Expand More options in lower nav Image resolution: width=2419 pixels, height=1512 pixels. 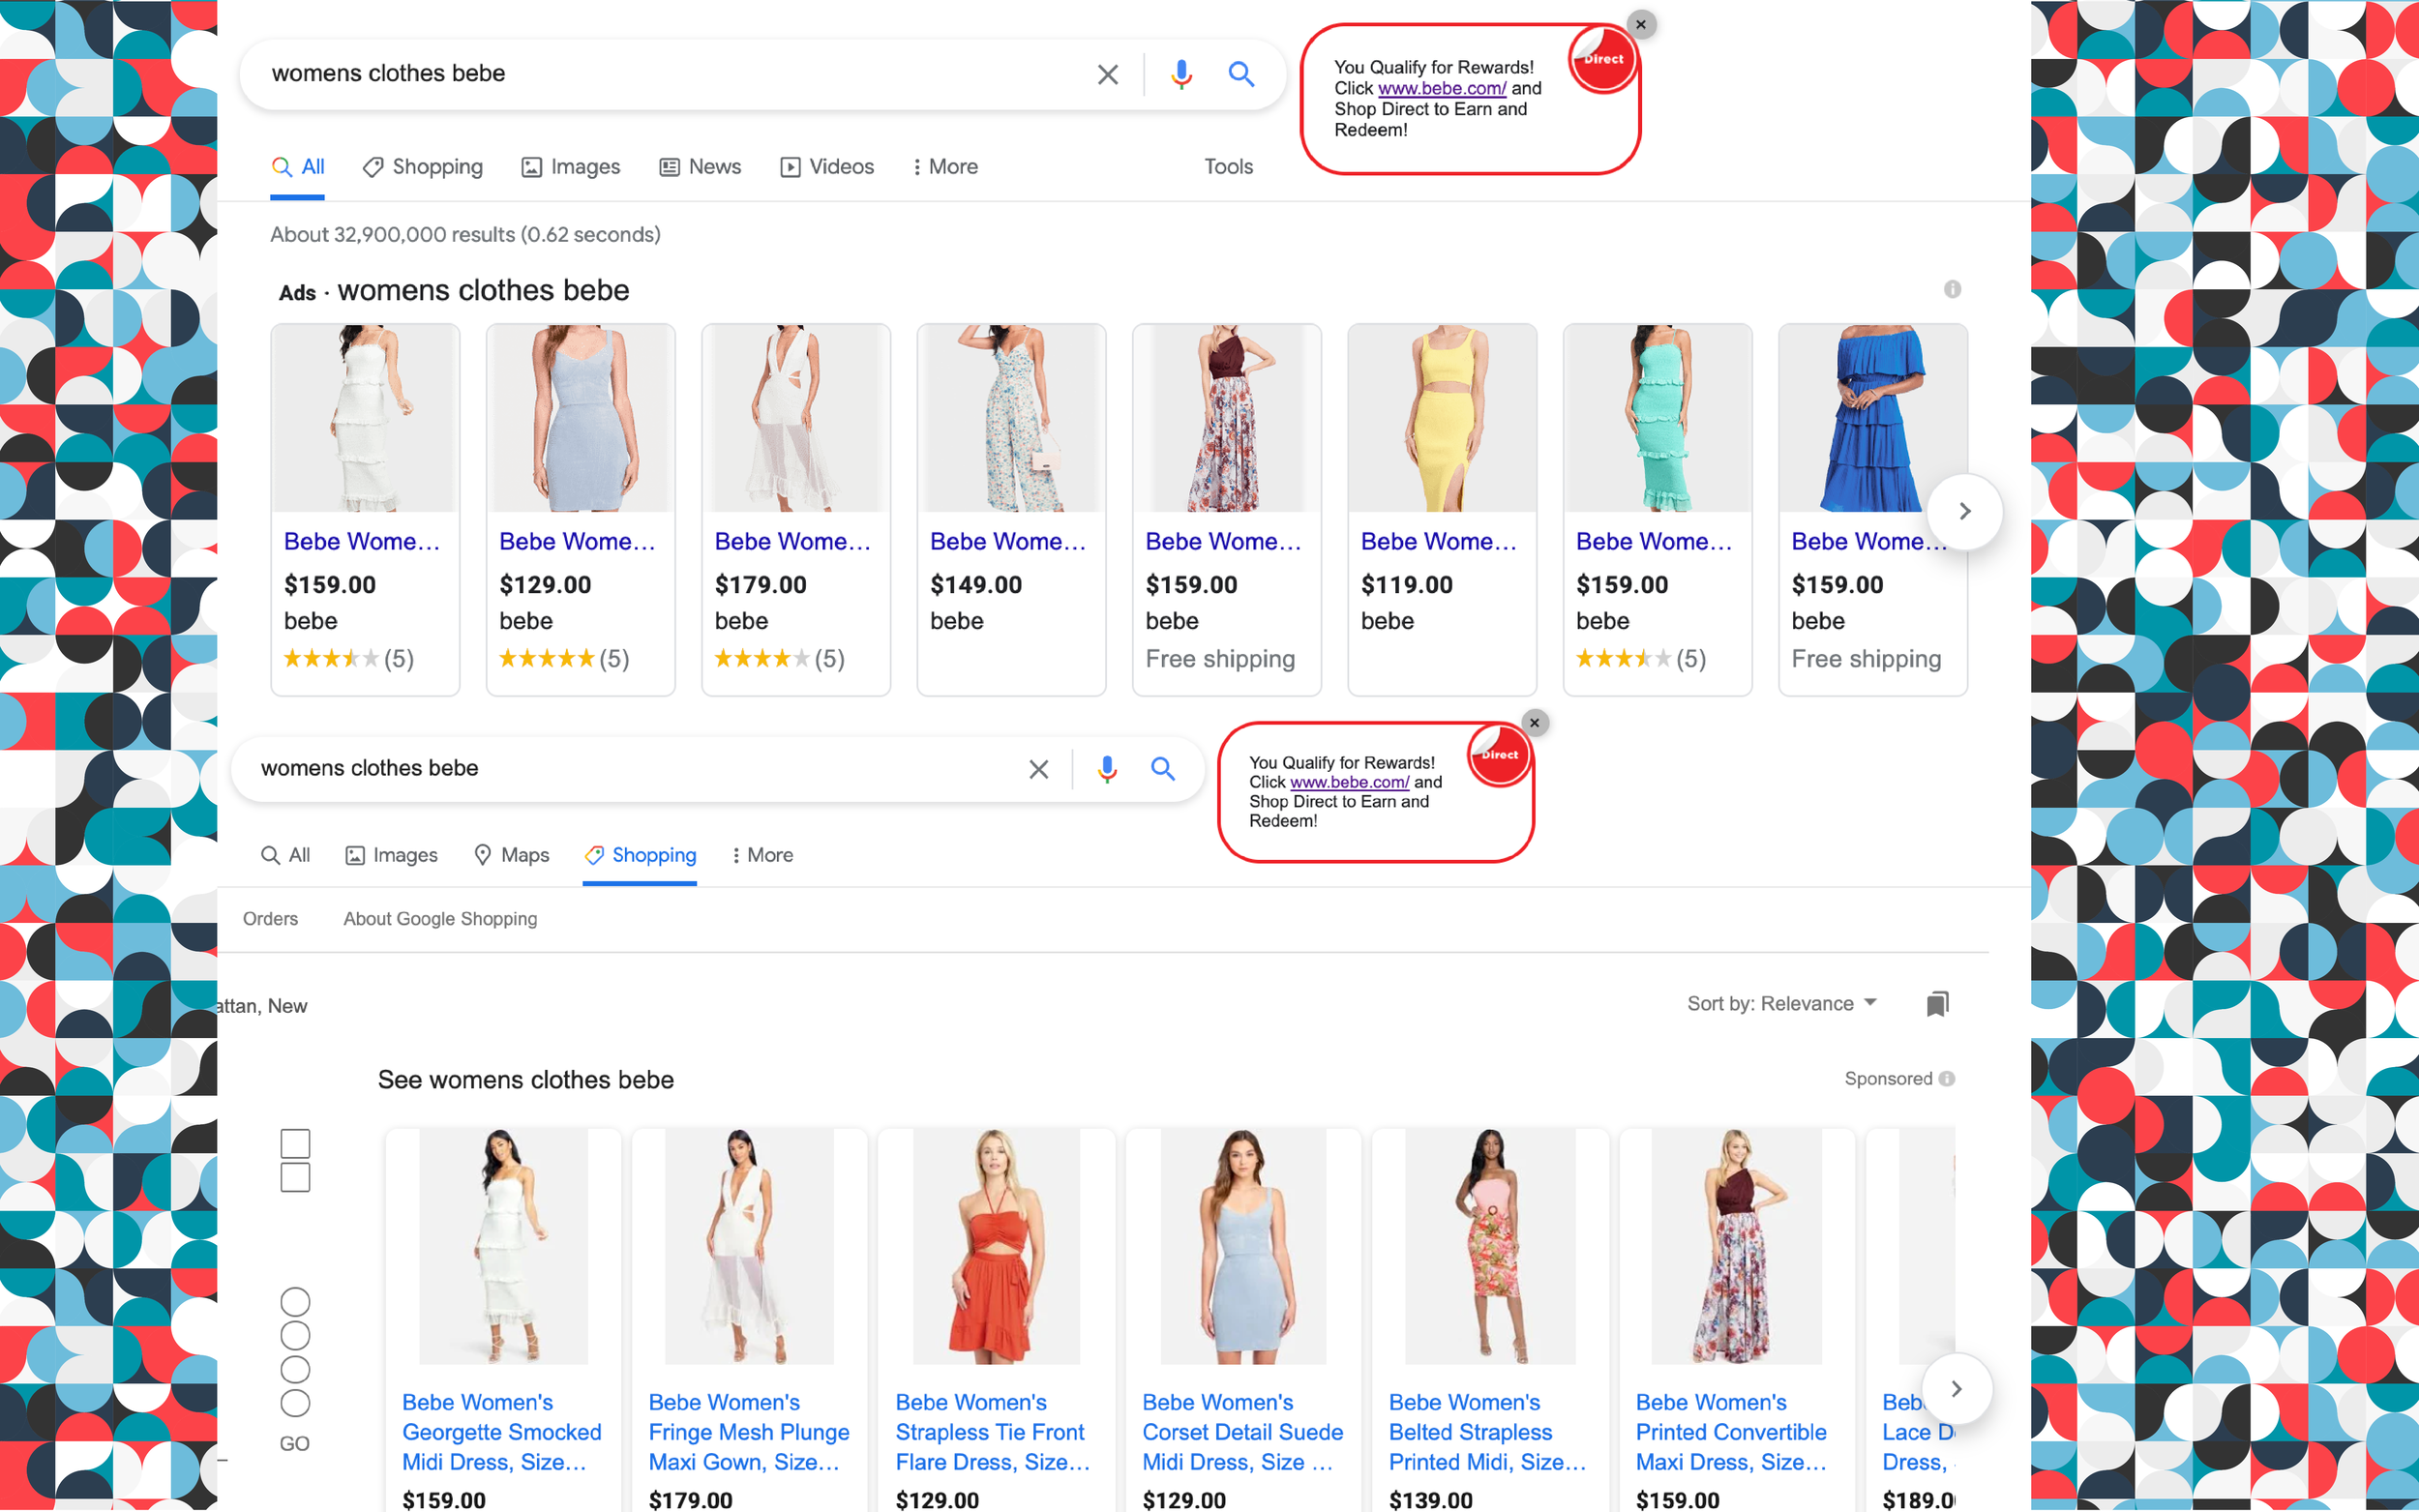point(762,855)
